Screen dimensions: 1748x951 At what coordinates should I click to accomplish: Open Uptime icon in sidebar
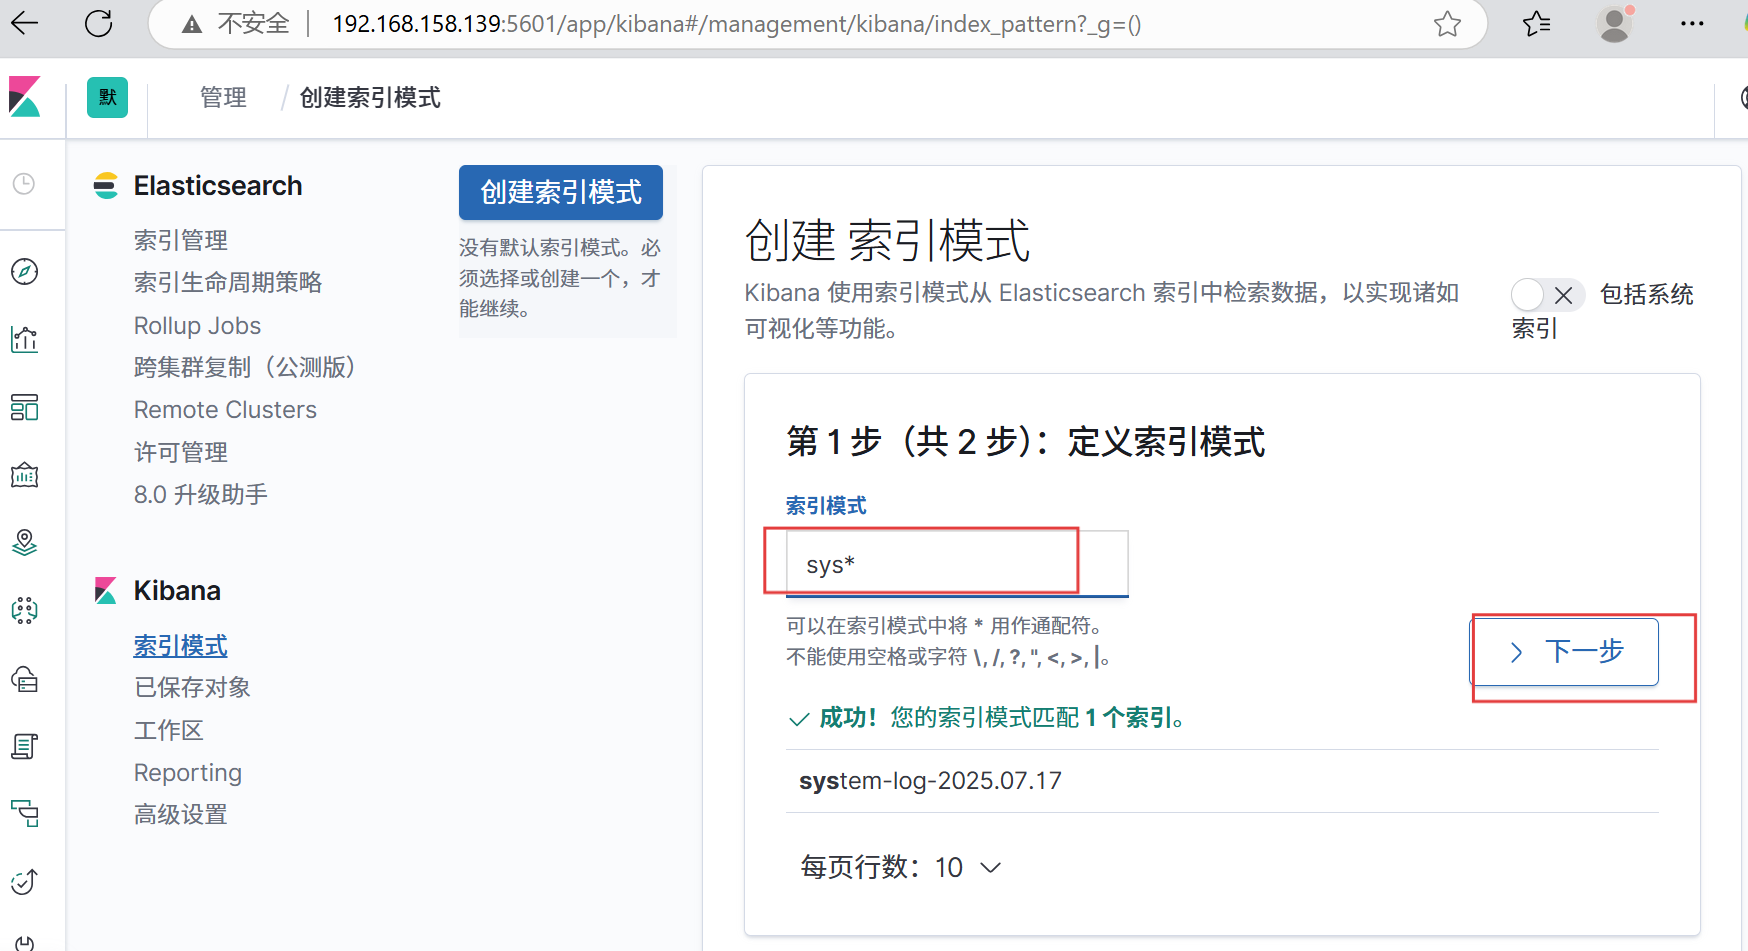coord(24,881)
